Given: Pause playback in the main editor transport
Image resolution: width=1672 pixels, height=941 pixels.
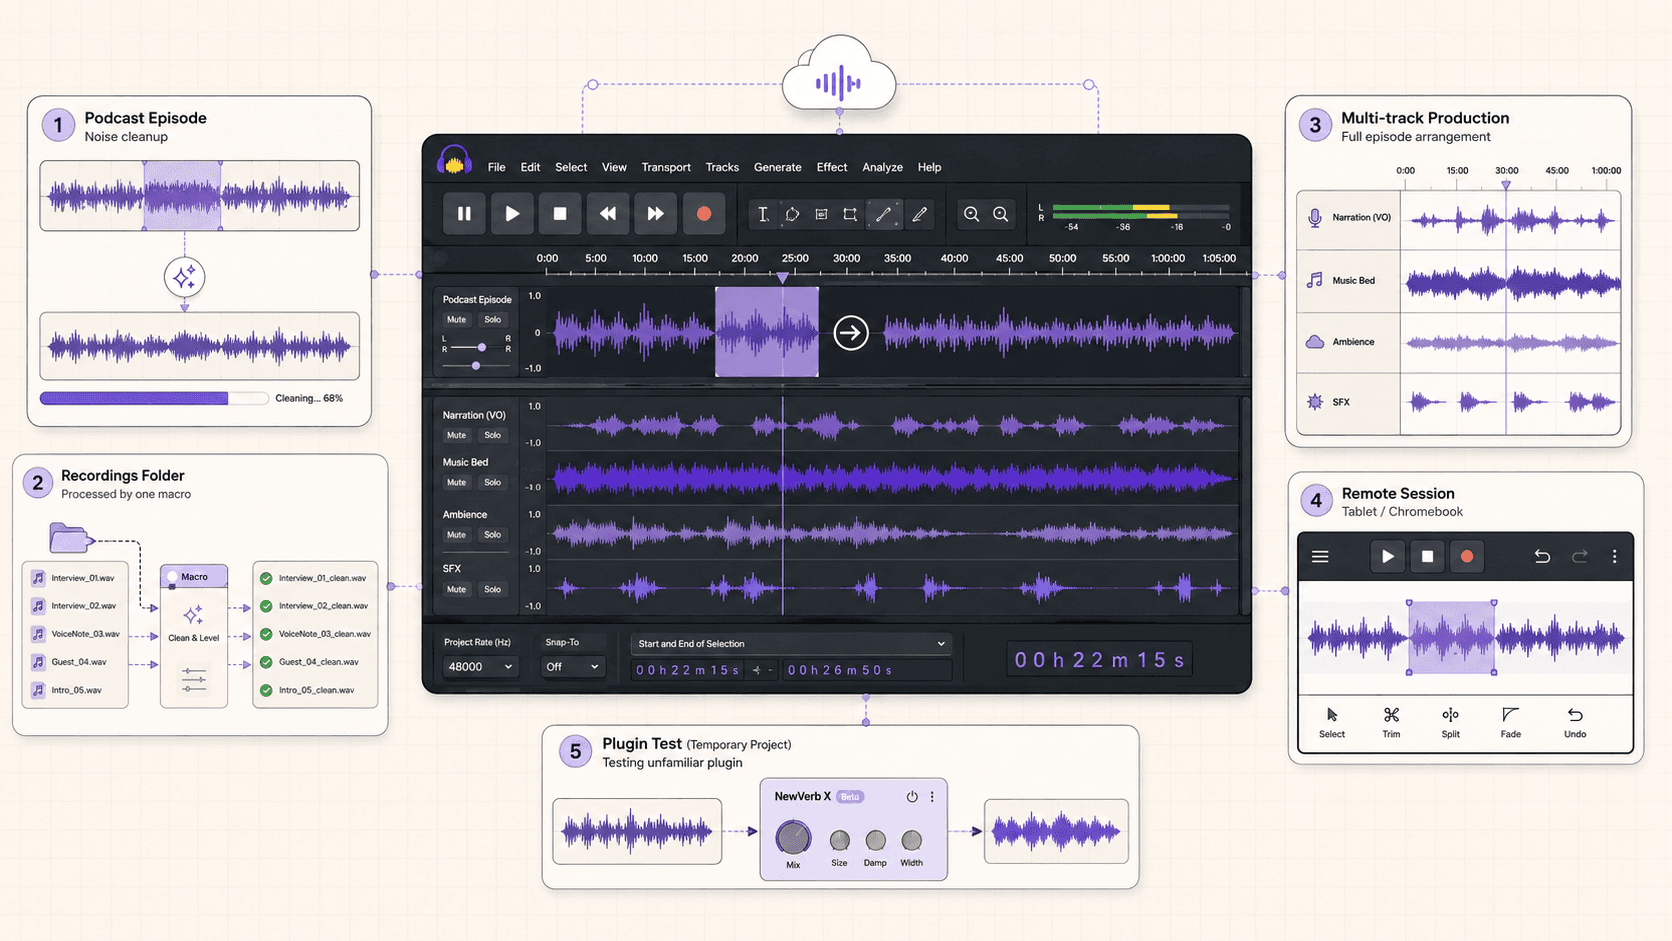Looking at the screenshot, I should 464,213.
